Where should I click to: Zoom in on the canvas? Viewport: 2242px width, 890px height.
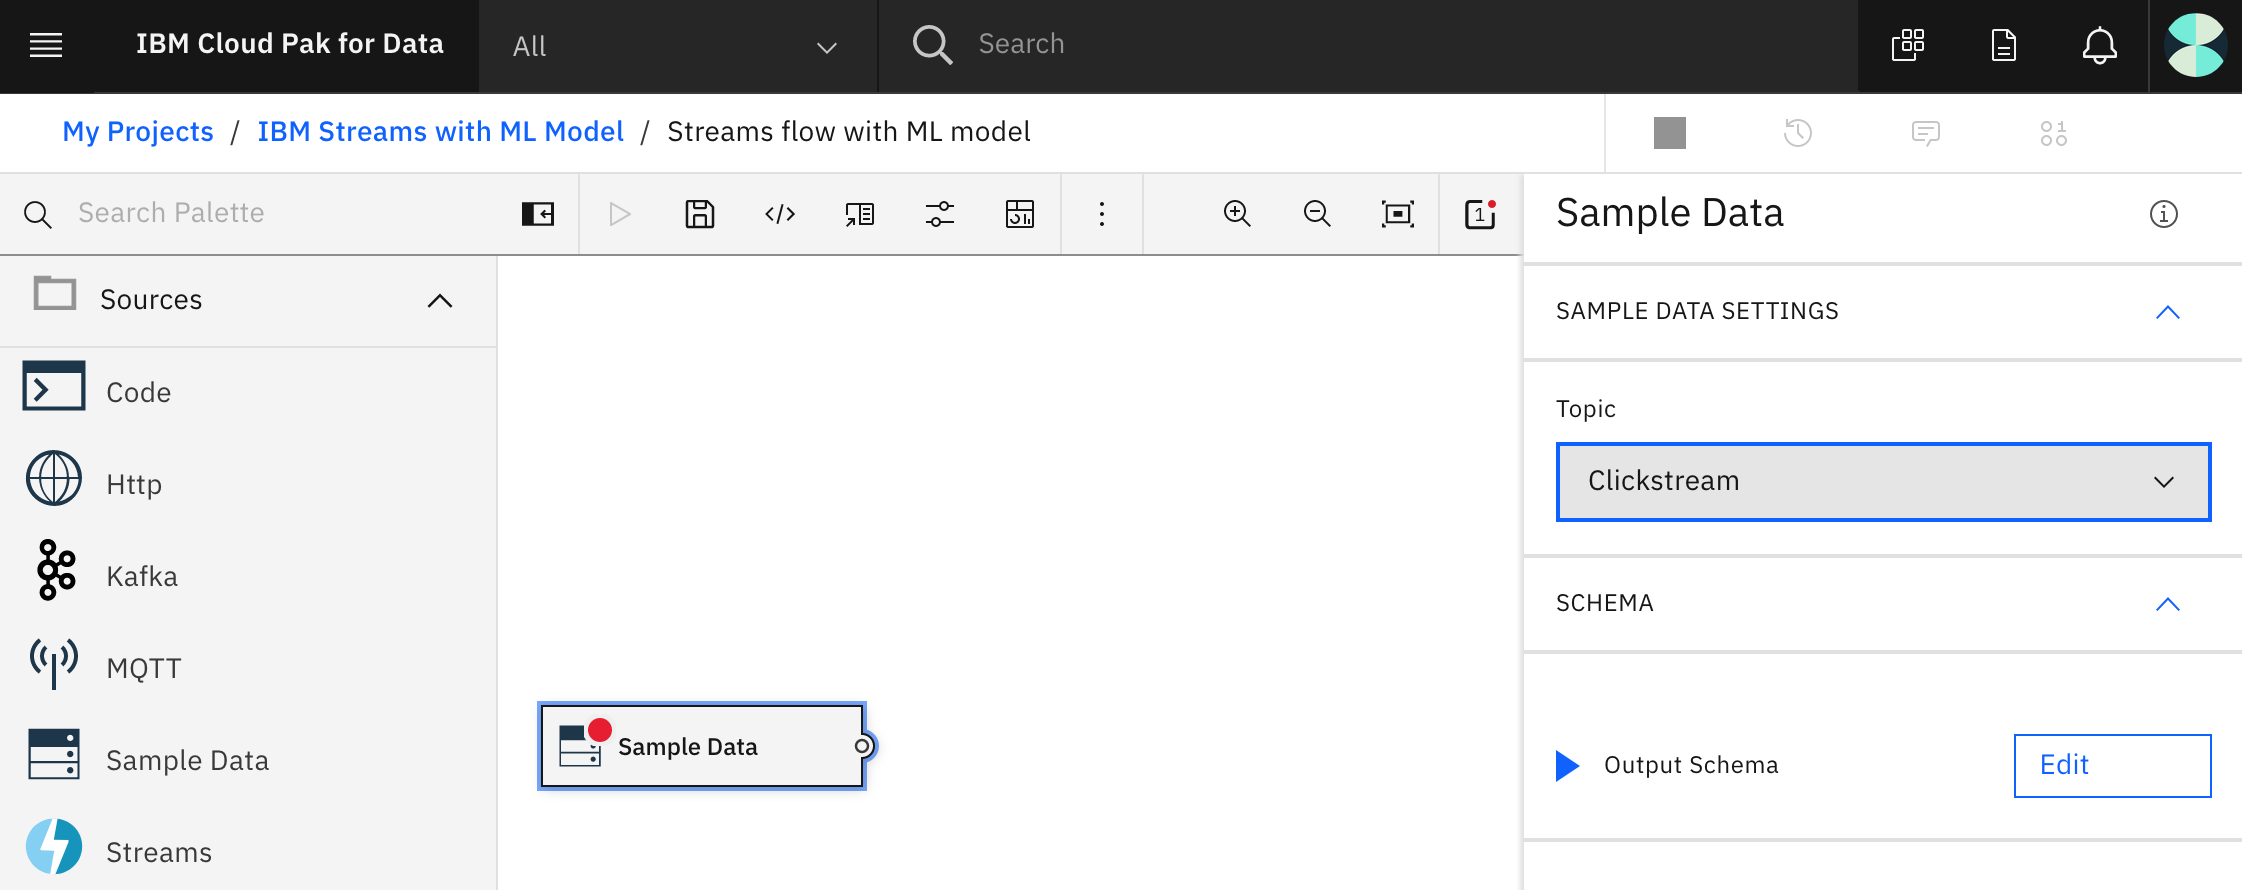tap(1238, 214)
